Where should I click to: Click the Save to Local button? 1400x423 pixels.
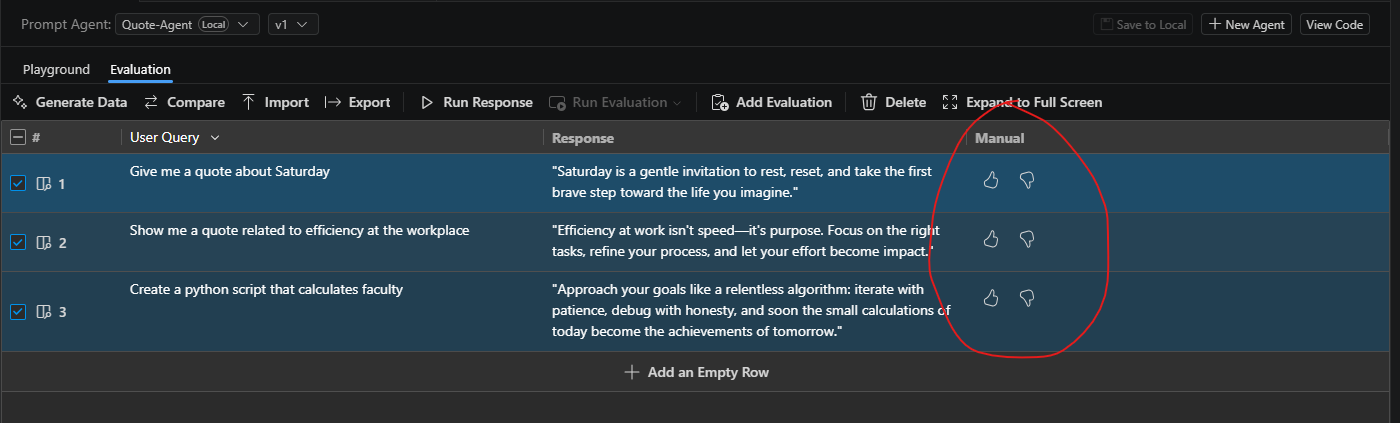click(1143, 24)
